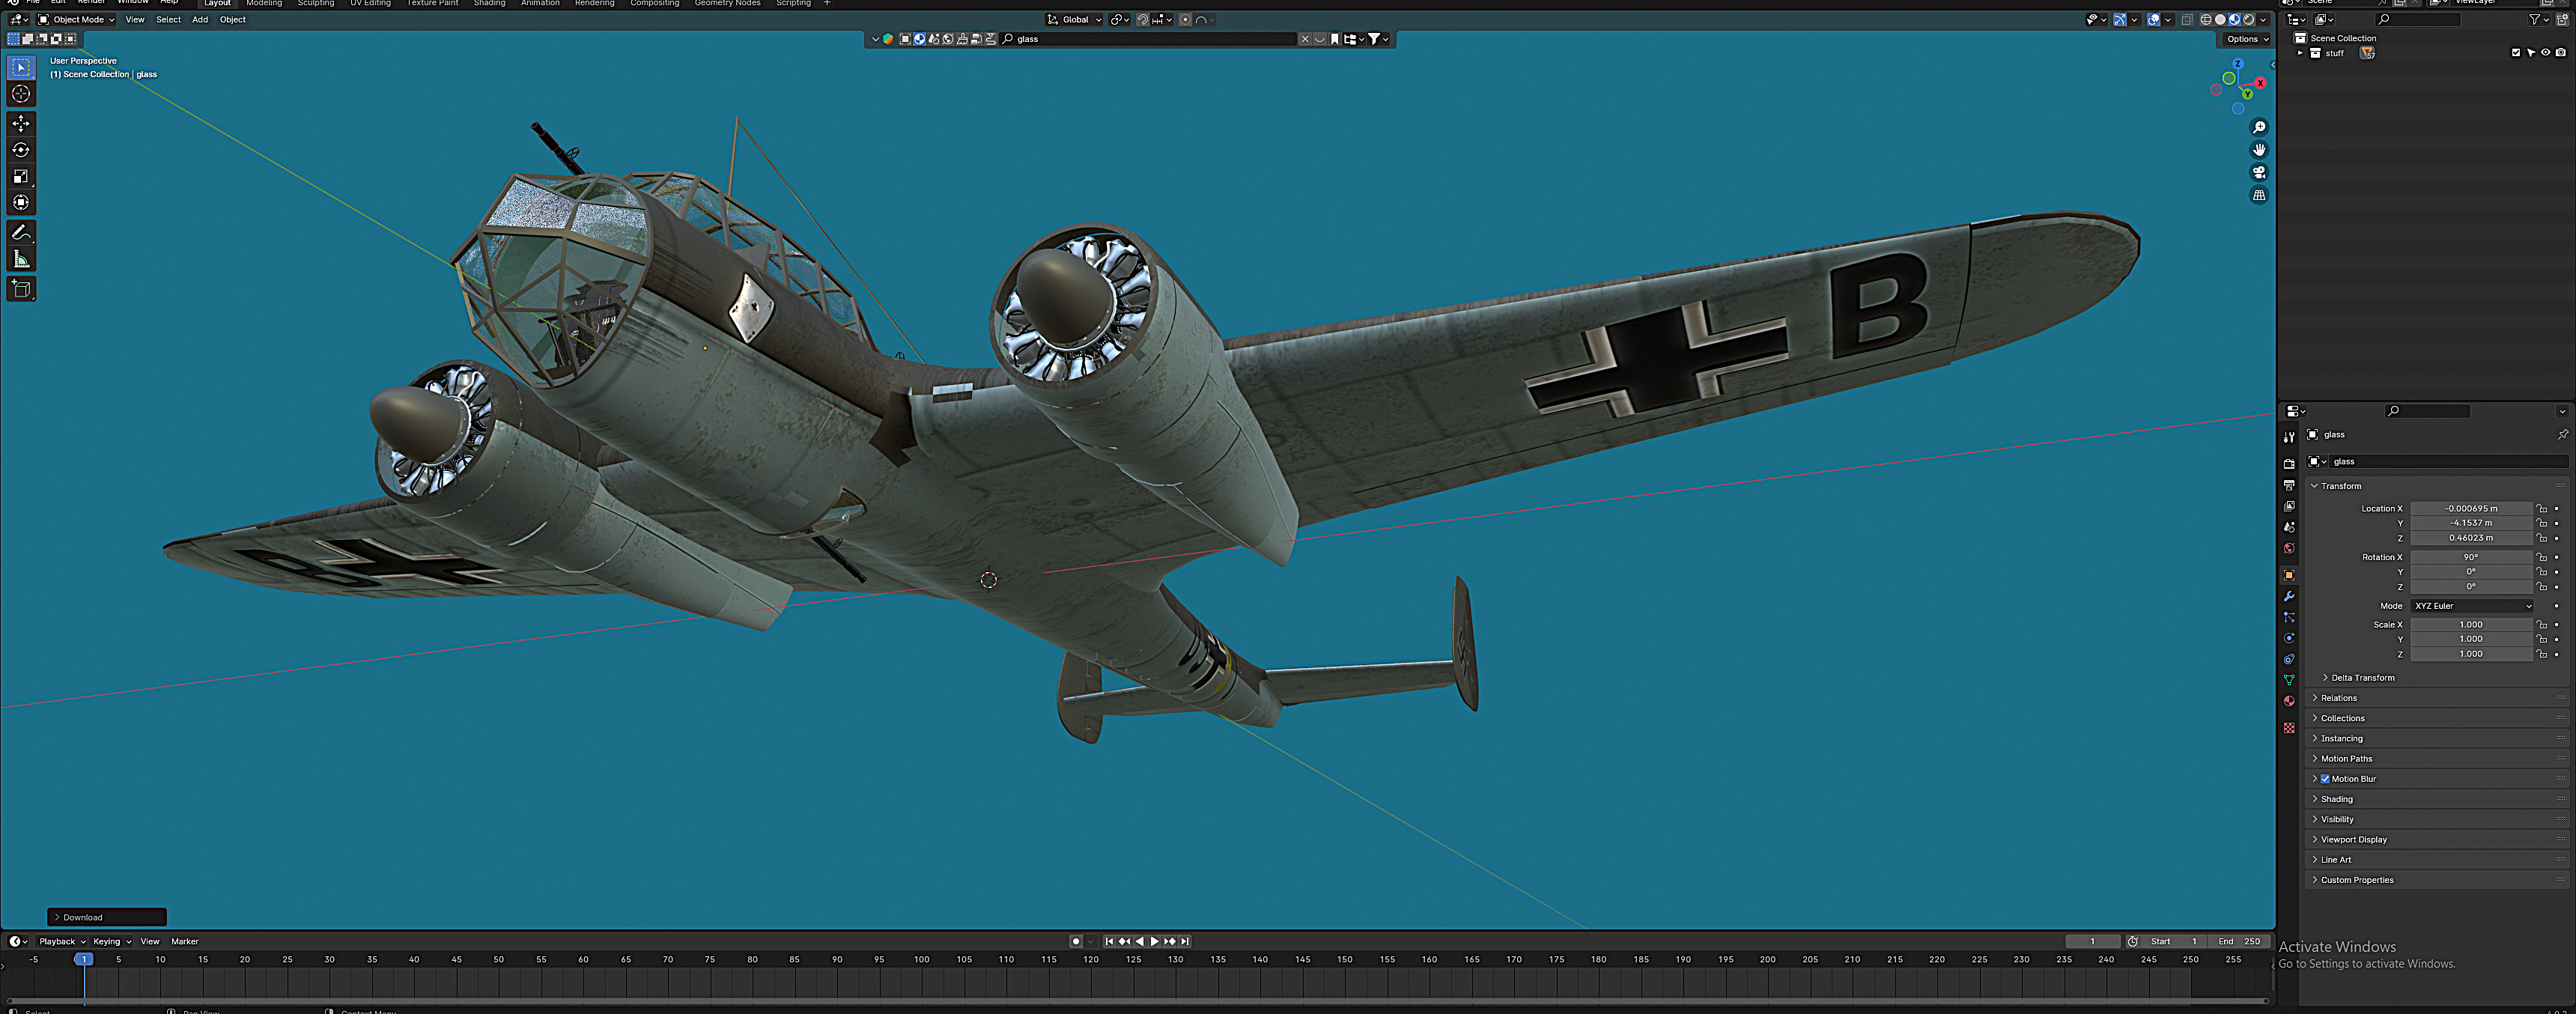Select the Cursor tool in the left toolbar
Viewport: 2576px width, 1014px height.
tap(21, 94)
